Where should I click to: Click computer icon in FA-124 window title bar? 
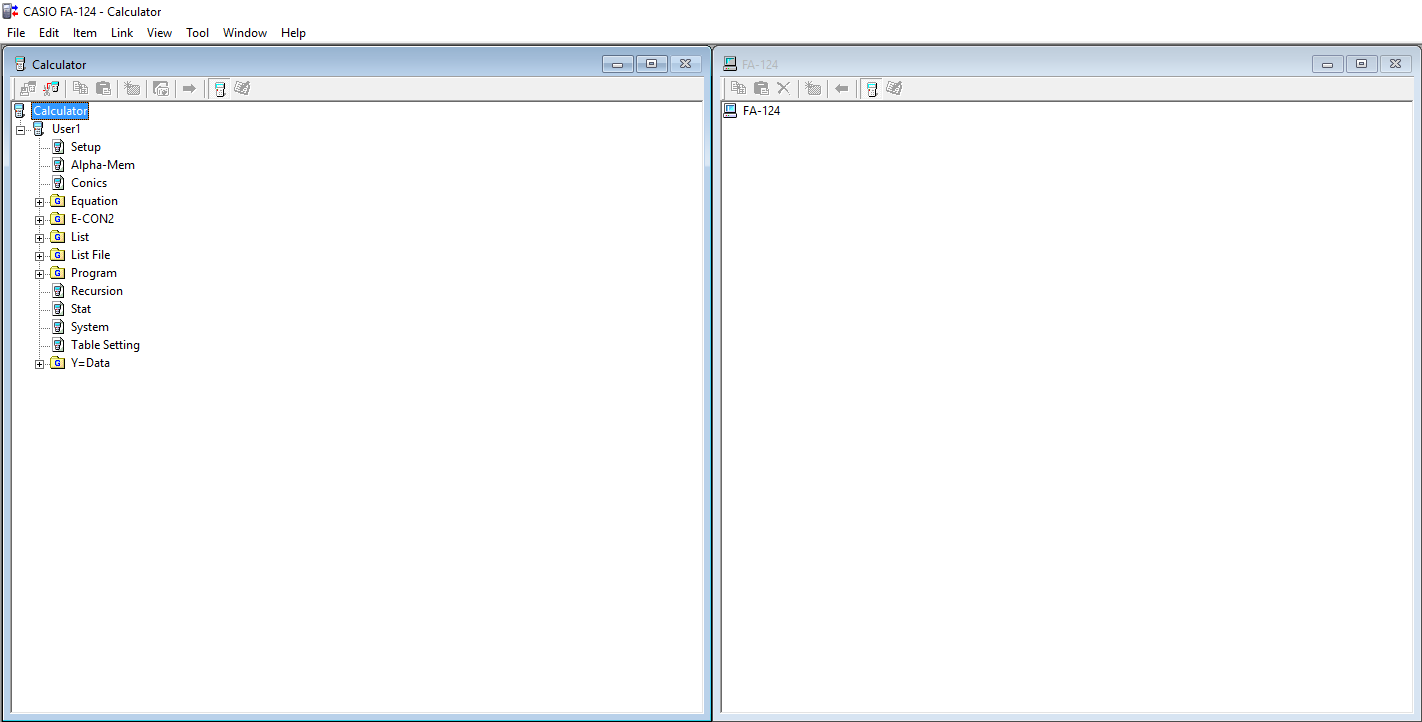tap(730, 64)
